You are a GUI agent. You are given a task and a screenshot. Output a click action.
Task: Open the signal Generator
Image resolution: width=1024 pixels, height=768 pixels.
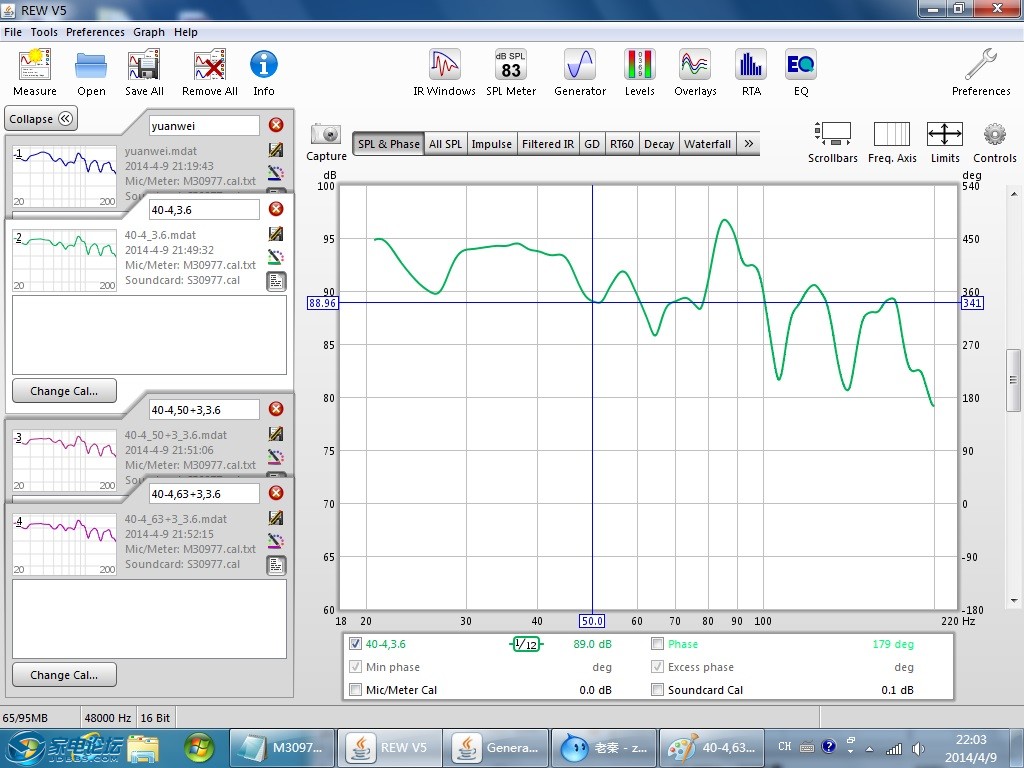[580, 72]
